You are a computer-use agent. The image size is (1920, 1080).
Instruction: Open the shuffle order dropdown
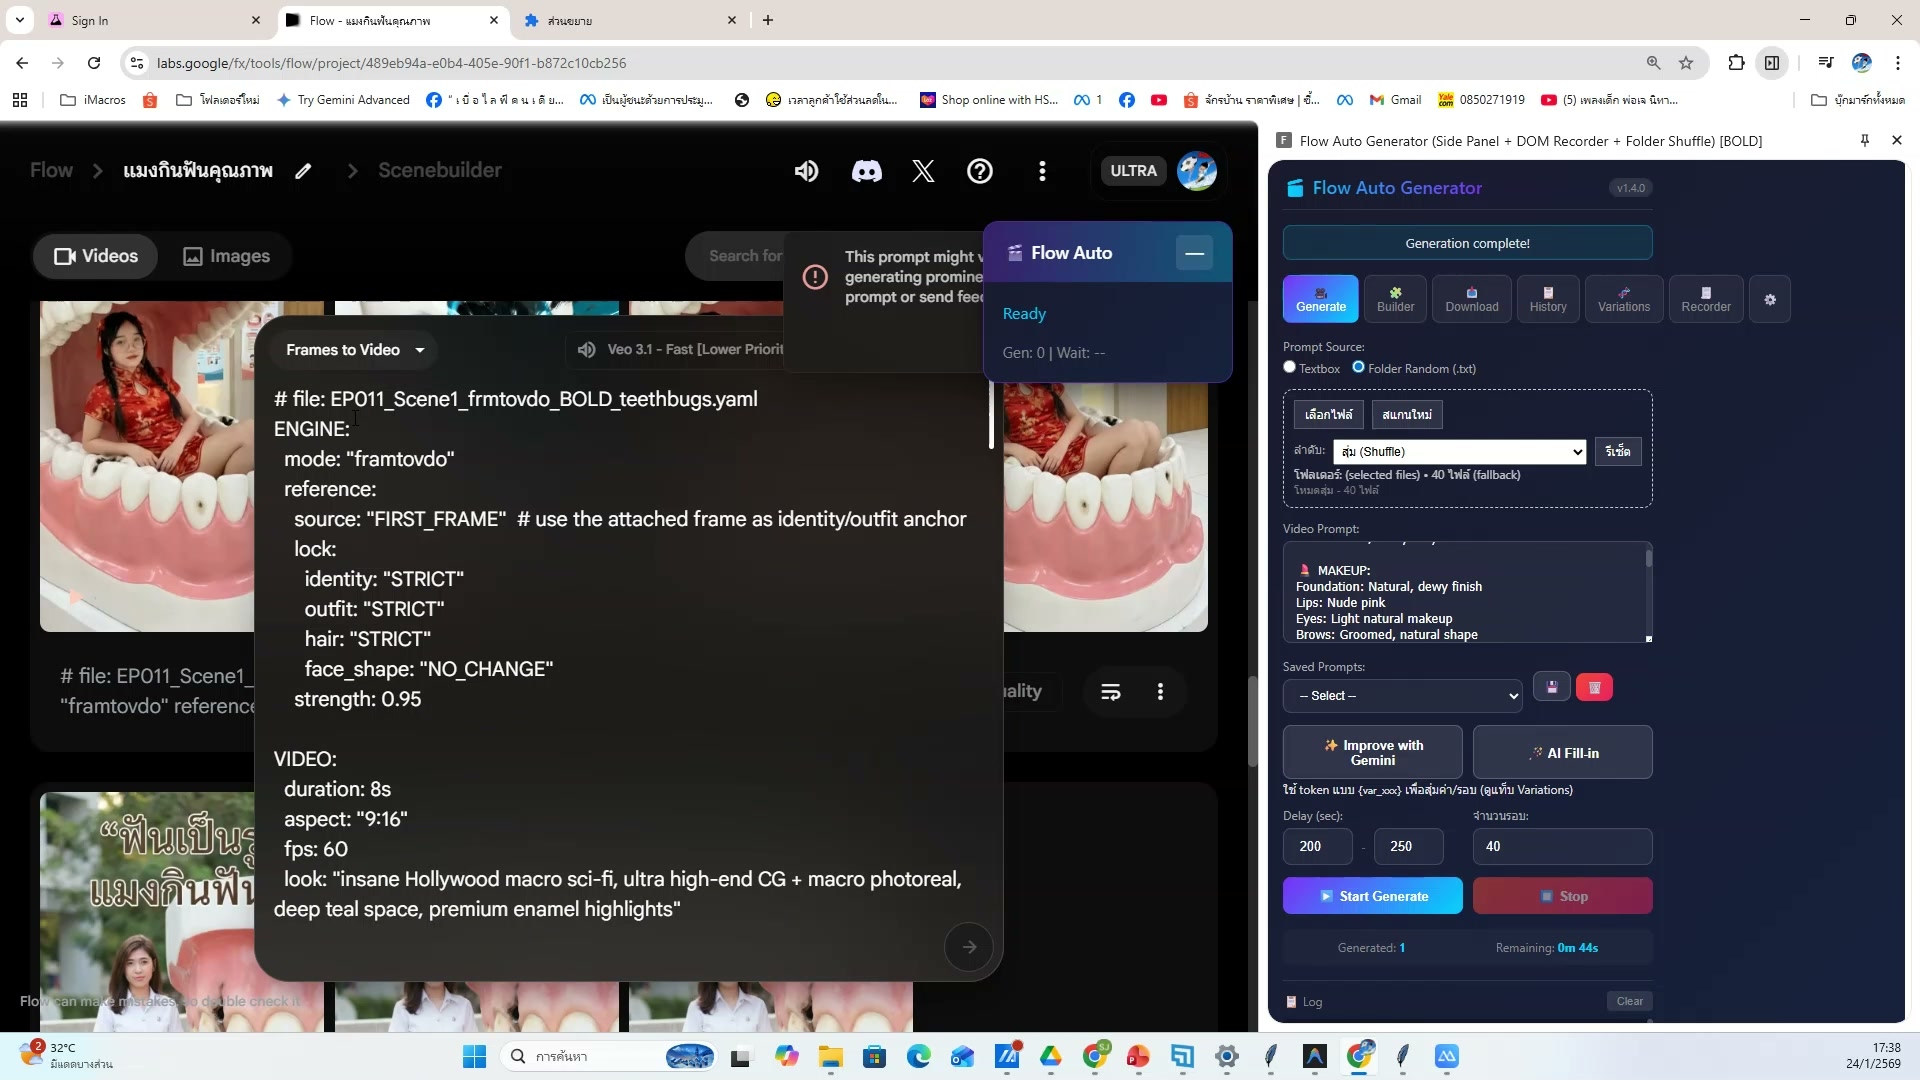1459,452
